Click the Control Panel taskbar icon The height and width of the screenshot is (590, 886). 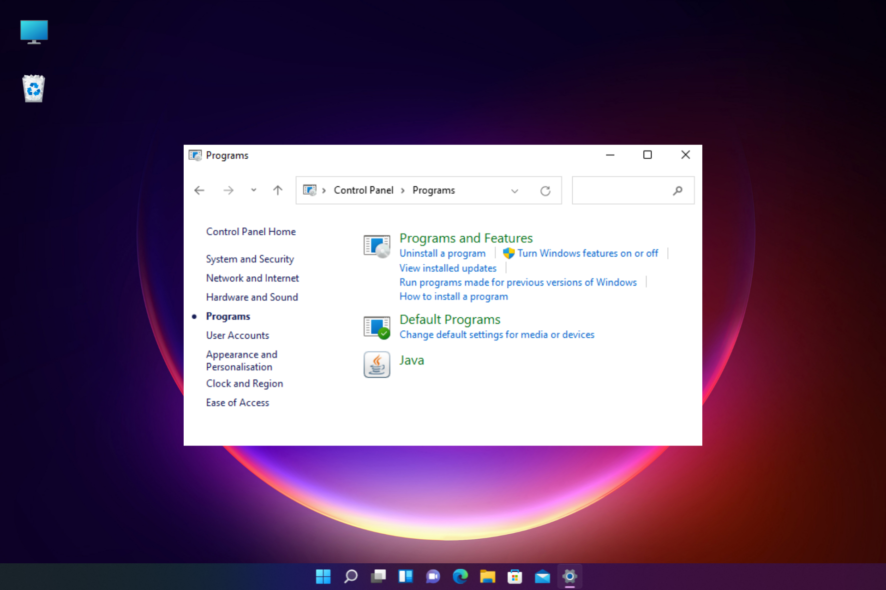[570, 576]
